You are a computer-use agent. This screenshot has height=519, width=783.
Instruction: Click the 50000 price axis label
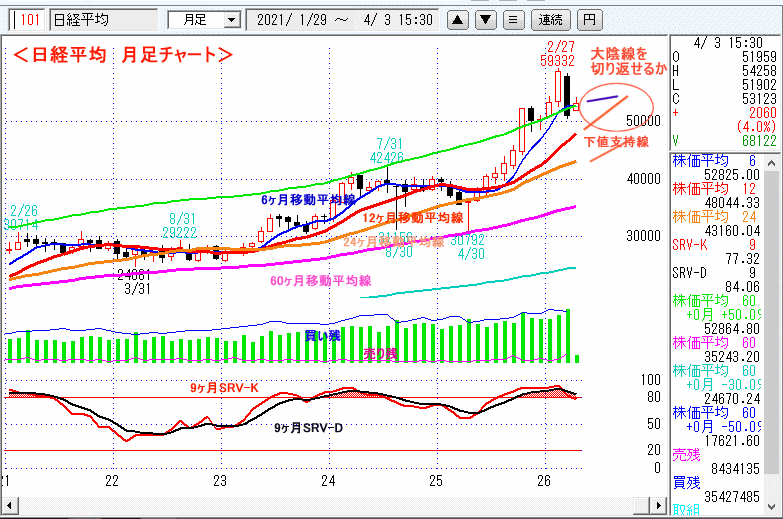644,121
